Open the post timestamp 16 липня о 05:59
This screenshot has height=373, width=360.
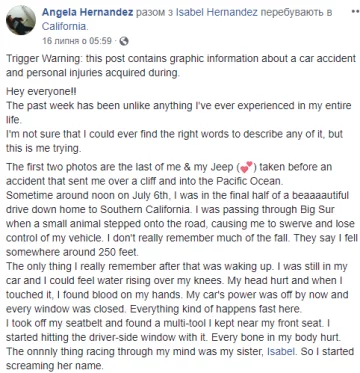(77, 41)
